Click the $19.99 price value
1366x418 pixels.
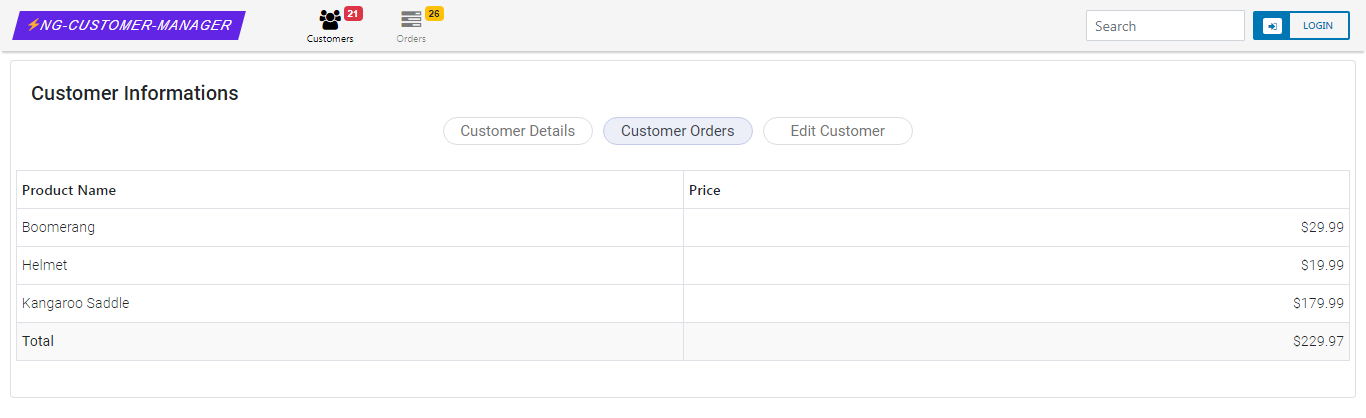pyautogui.click(x=1322, y=266)
